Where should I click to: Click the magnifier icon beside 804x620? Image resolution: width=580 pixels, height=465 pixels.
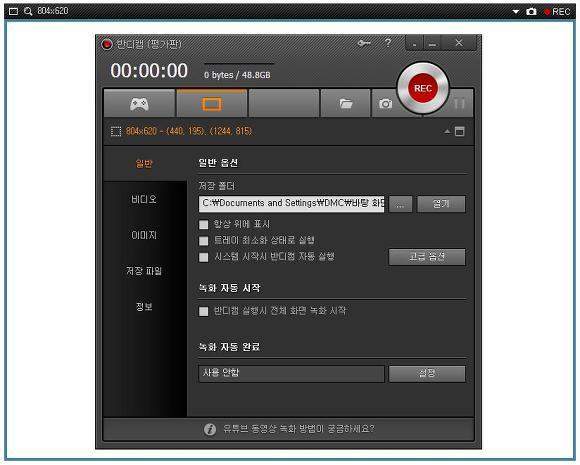[28, 11]
